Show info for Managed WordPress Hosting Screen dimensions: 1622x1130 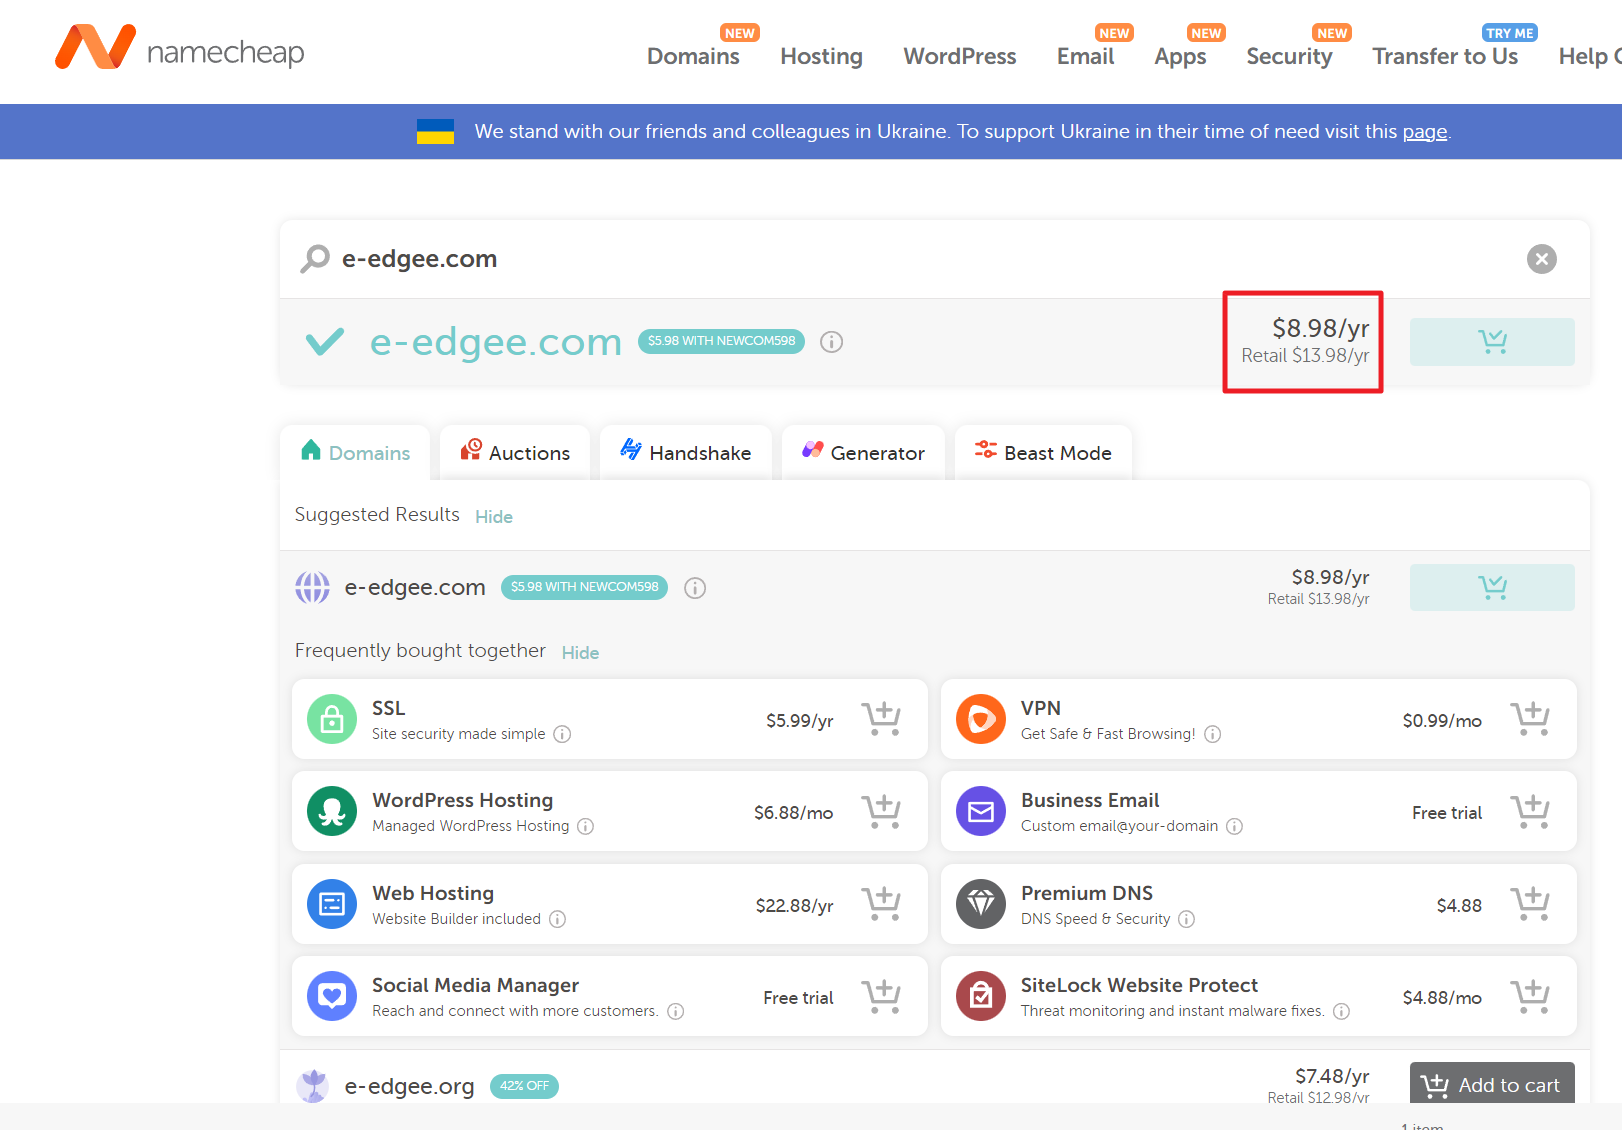[586, 826]
